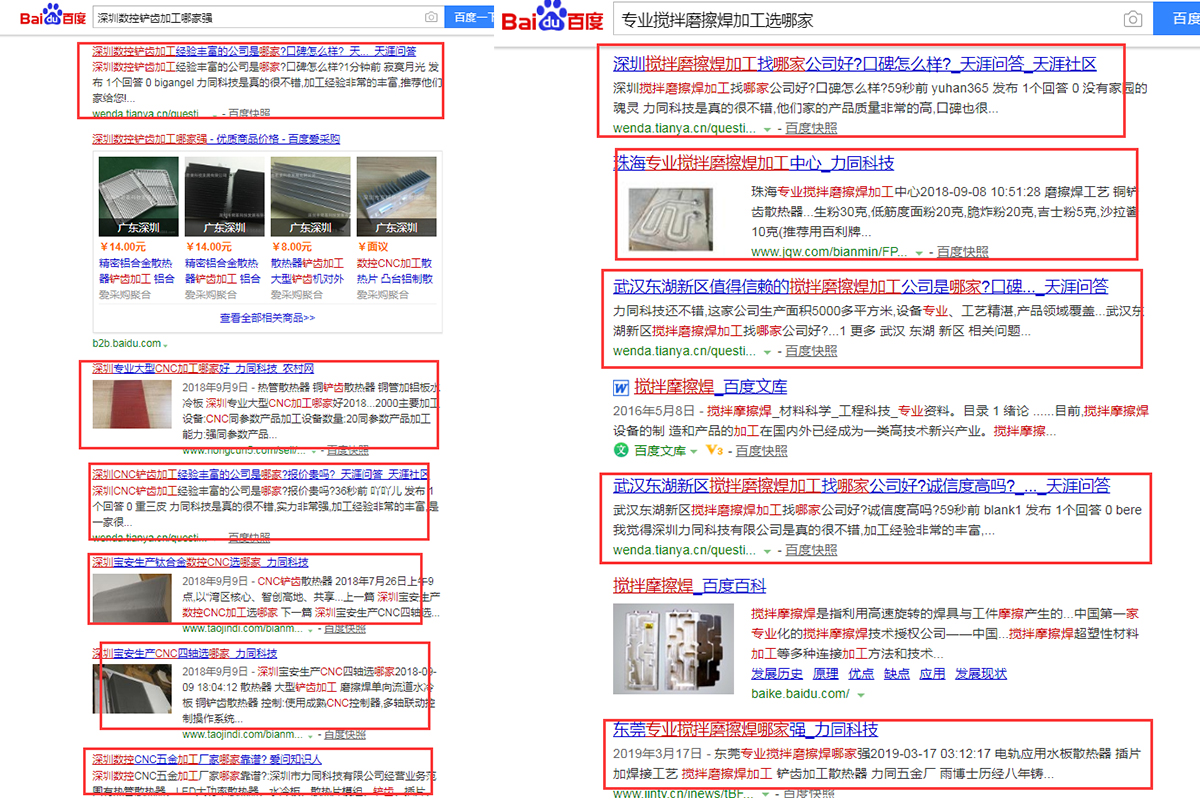The width and height of the screenshot is (1200, 805).
Task: Open 深圳数控铲齿加工哪家强 - 优质商品价格 - 百度爱采购 link
Action: pos(216,139)
